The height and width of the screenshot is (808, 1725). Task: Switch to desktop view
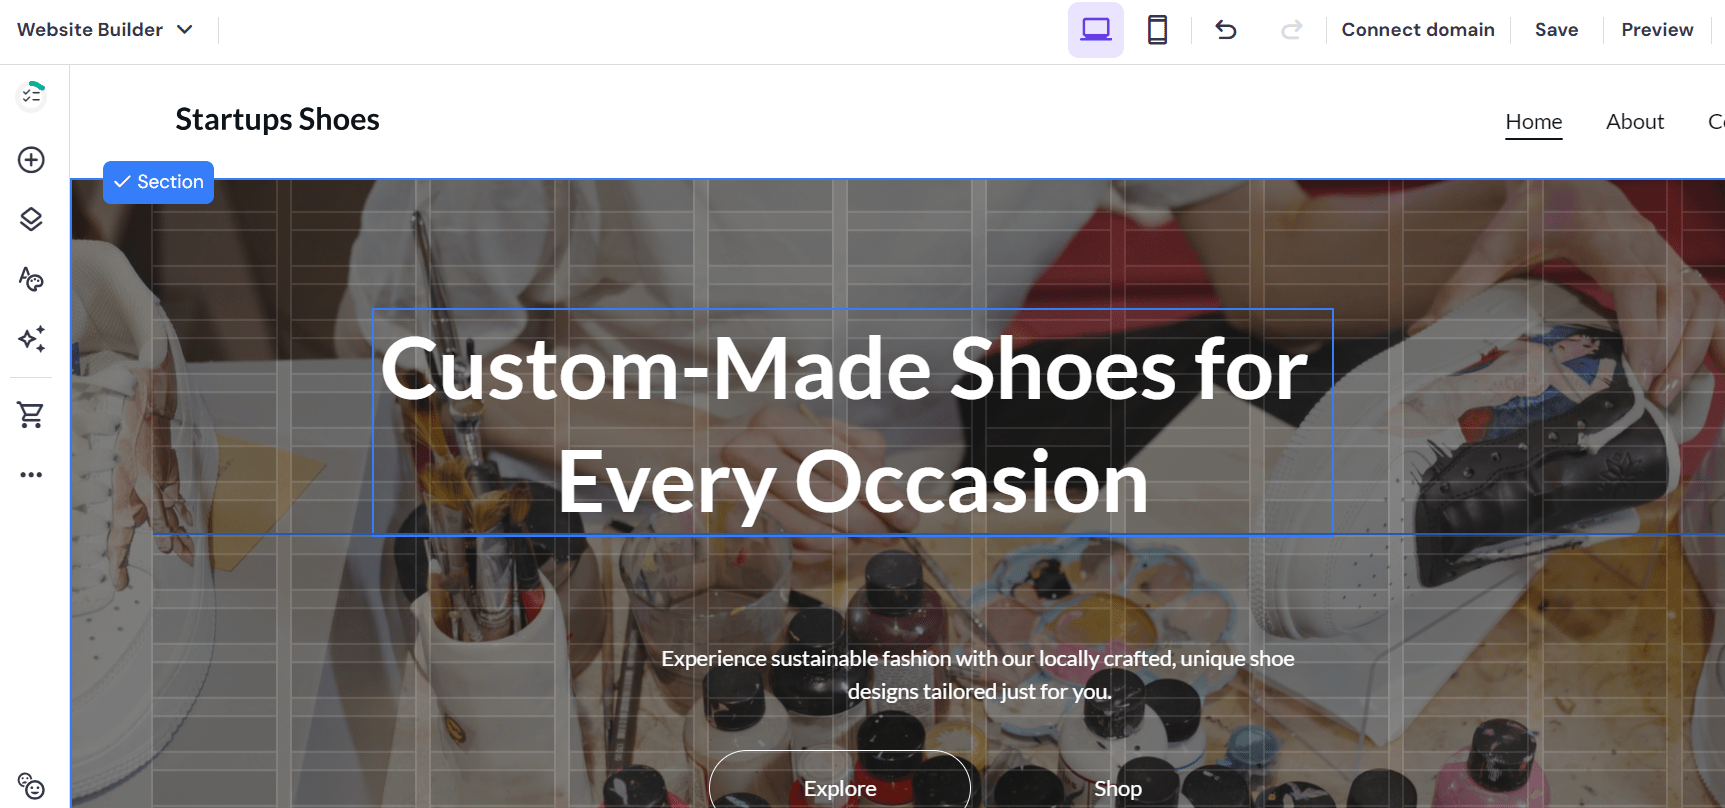pos(1096,30)
